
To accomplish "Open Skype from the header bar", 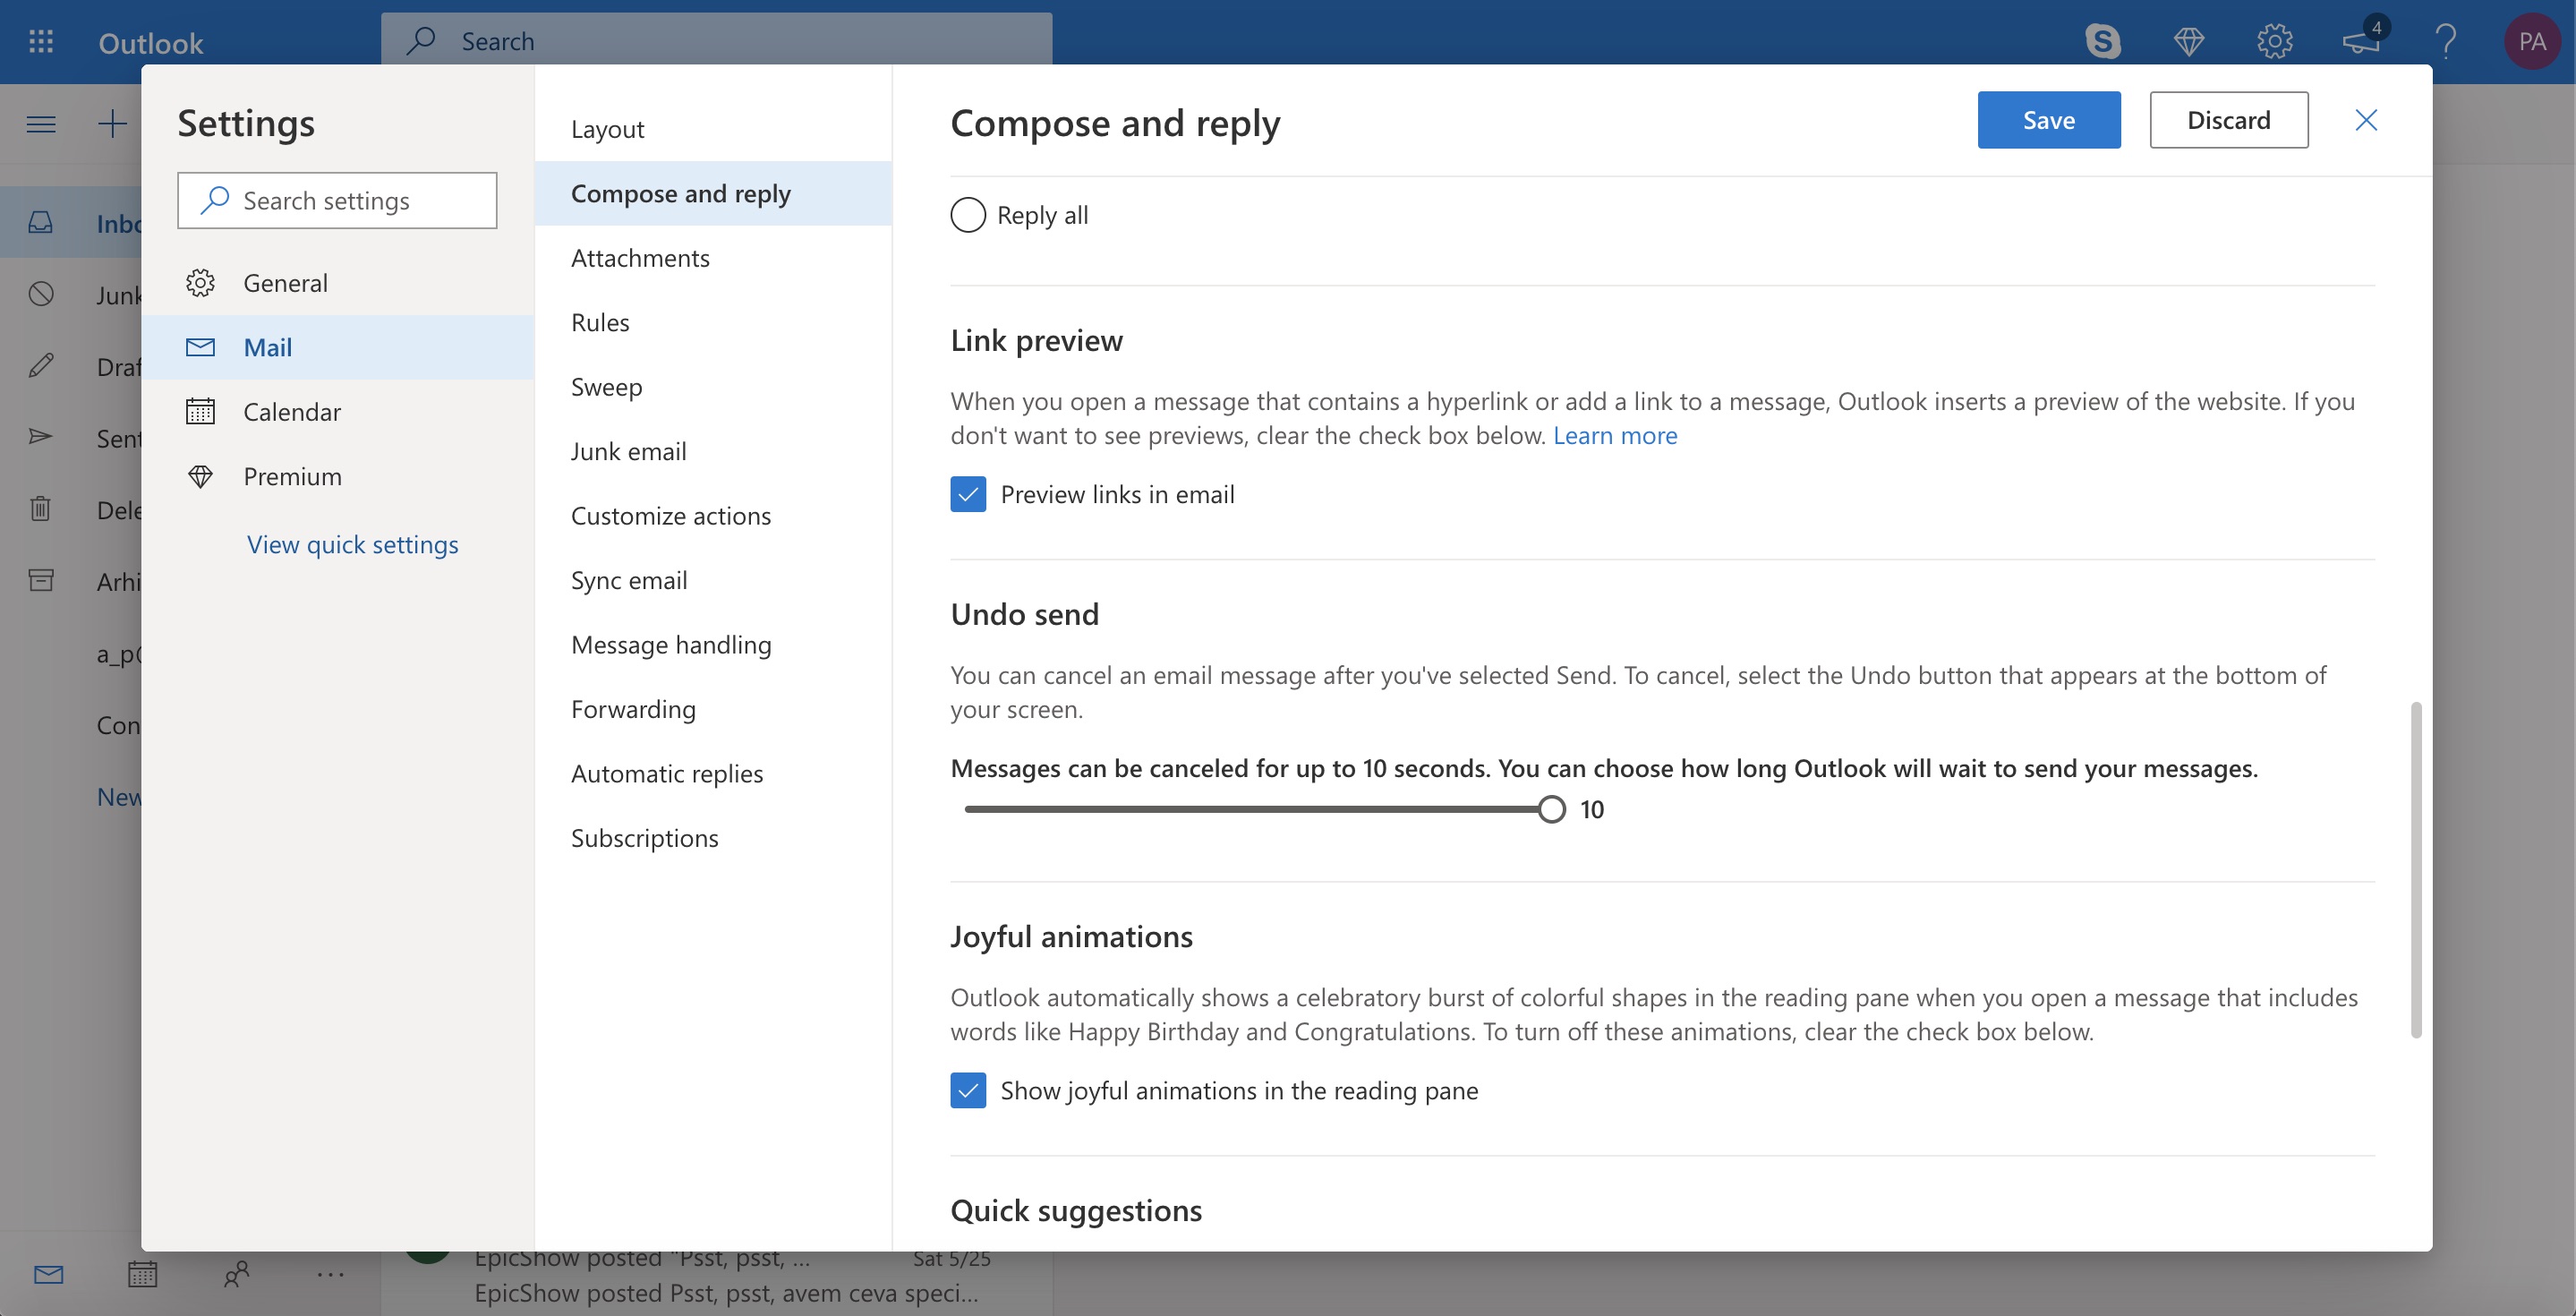I will coord(2102,41).
